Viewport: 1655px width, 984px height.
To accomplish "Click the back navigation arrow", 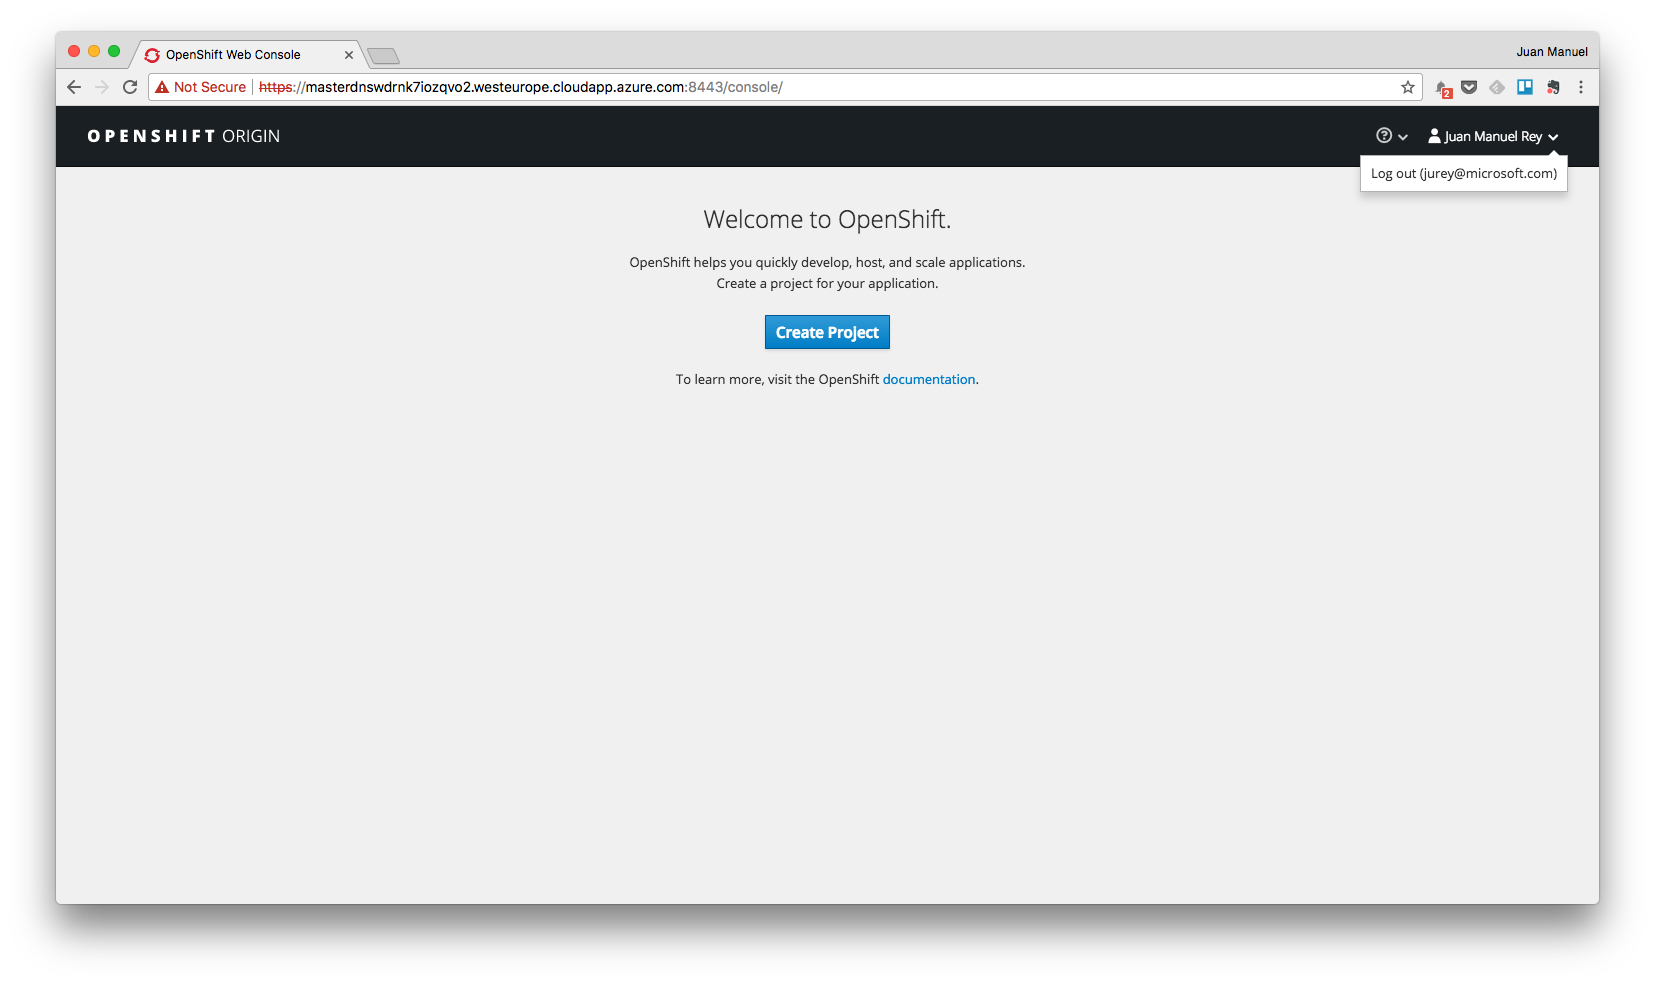I will [x=74, y=87].
